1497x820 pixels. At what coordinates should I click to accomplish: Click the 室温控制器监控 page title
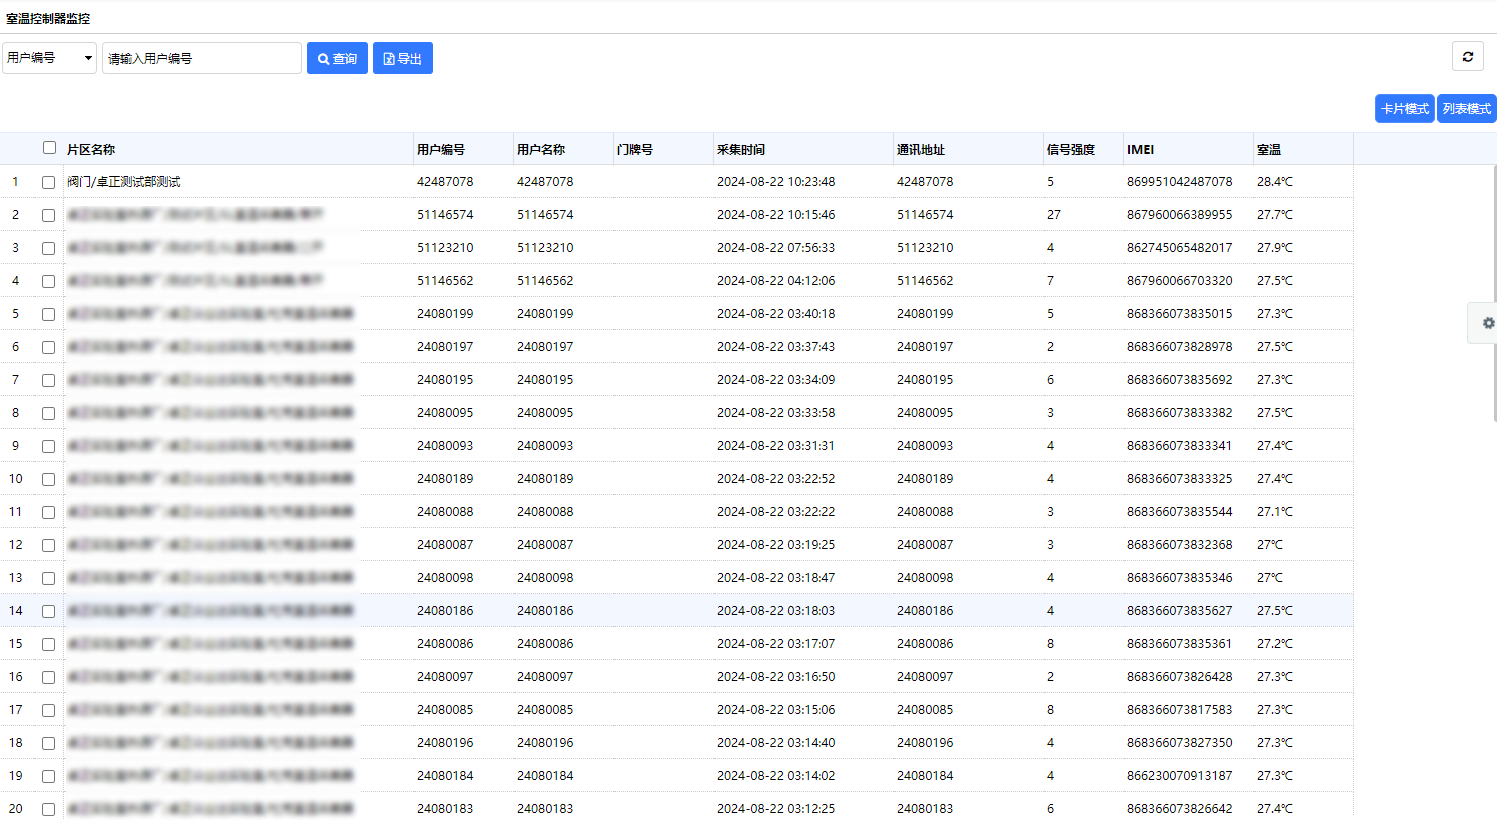point(48,18)
